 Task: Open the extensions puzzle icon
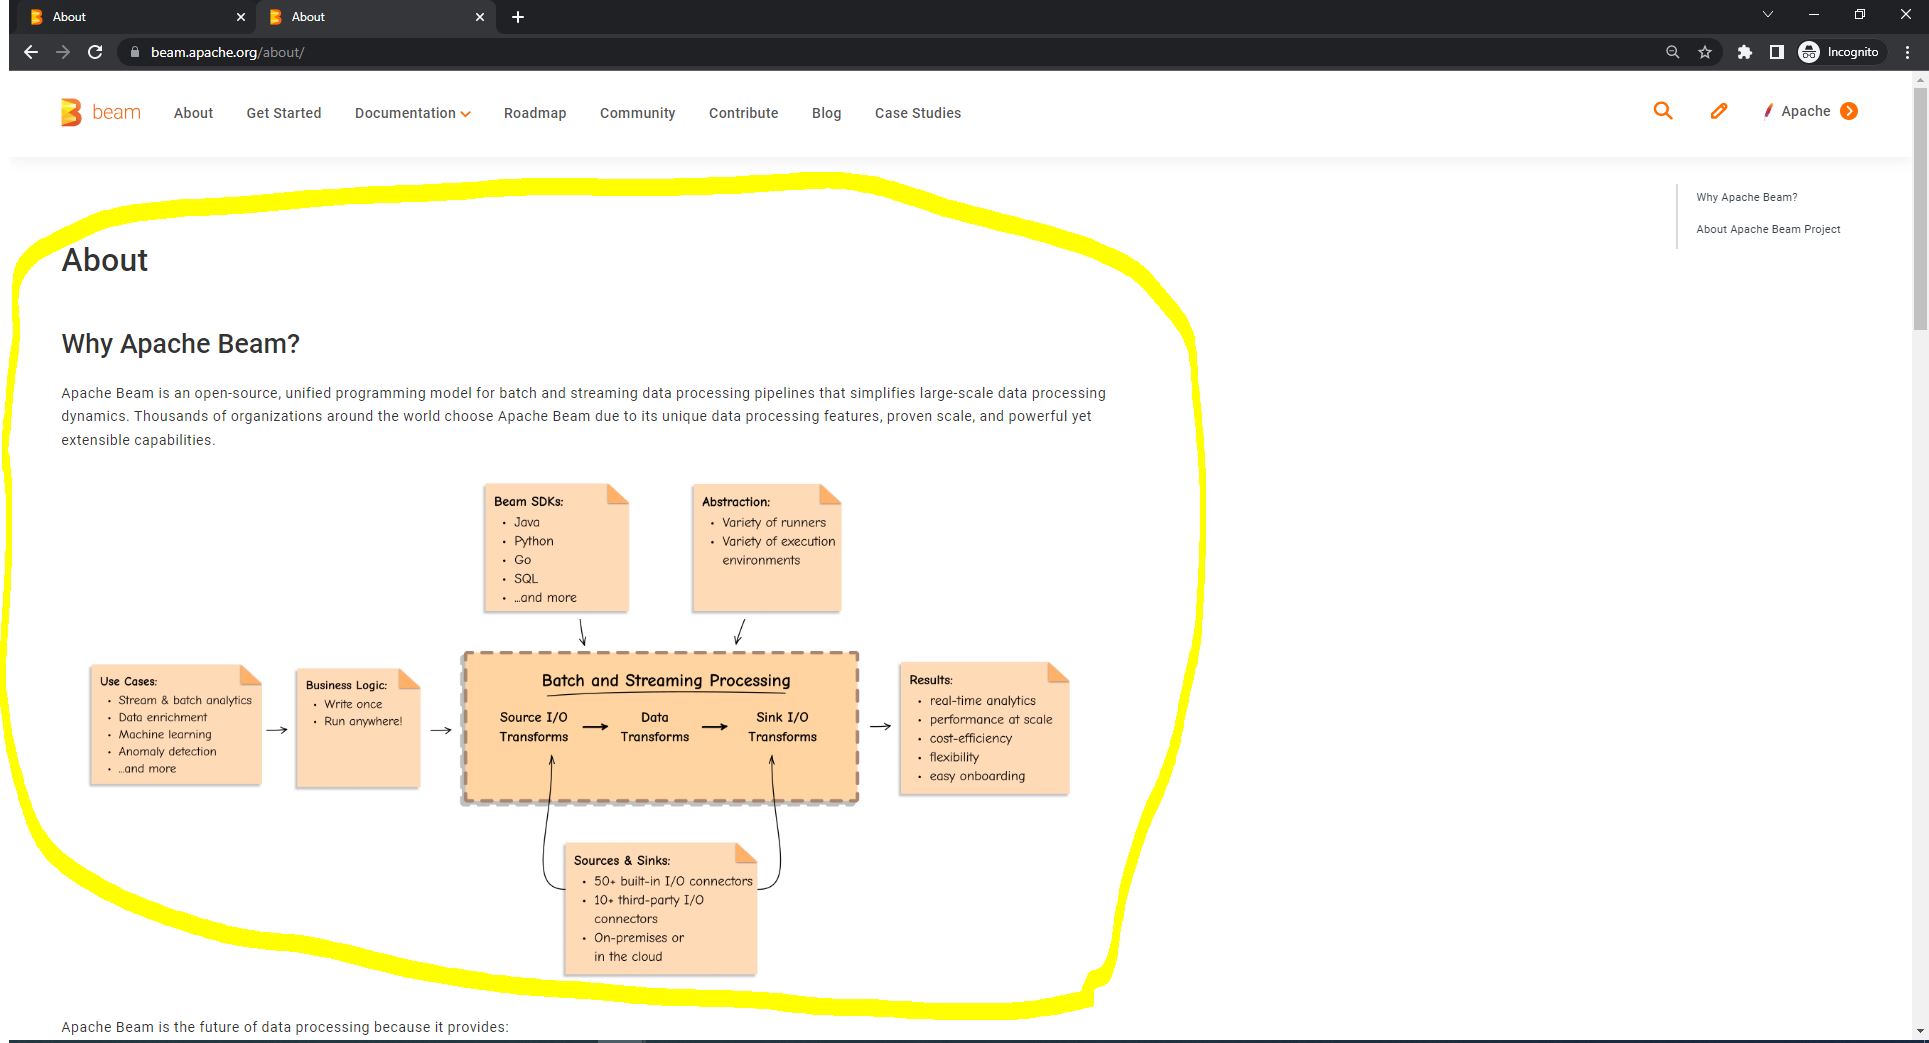click(x=1744, y=52)
